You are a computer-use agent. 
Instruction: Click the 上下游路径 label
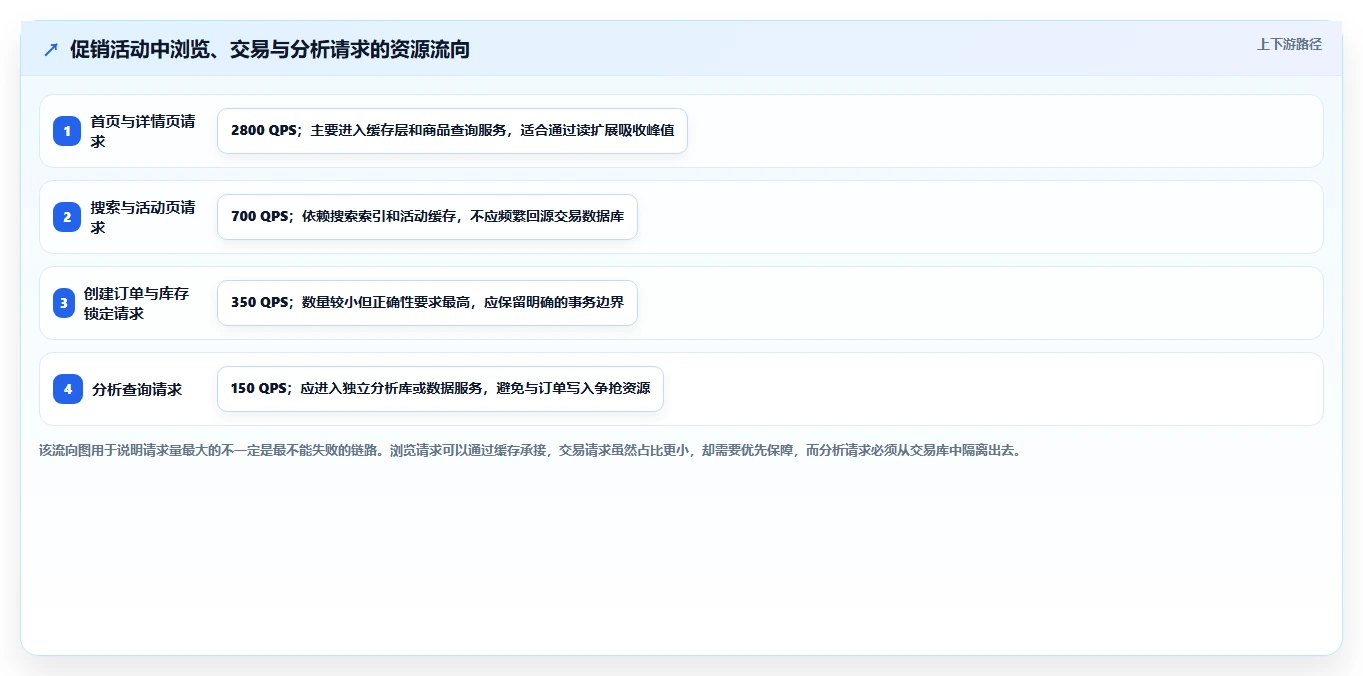pyautogui.click(x=1289, y=44)
